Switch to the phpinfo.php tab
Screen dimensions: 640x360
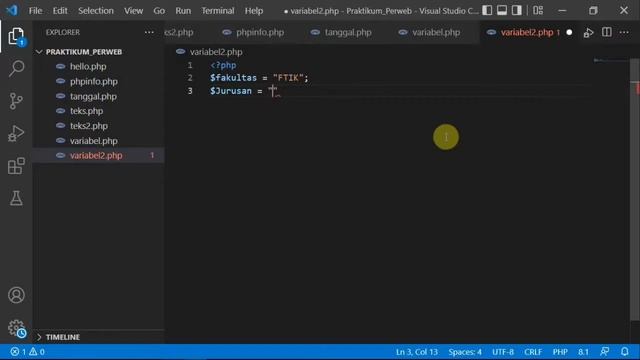click(x=253, y=32)
